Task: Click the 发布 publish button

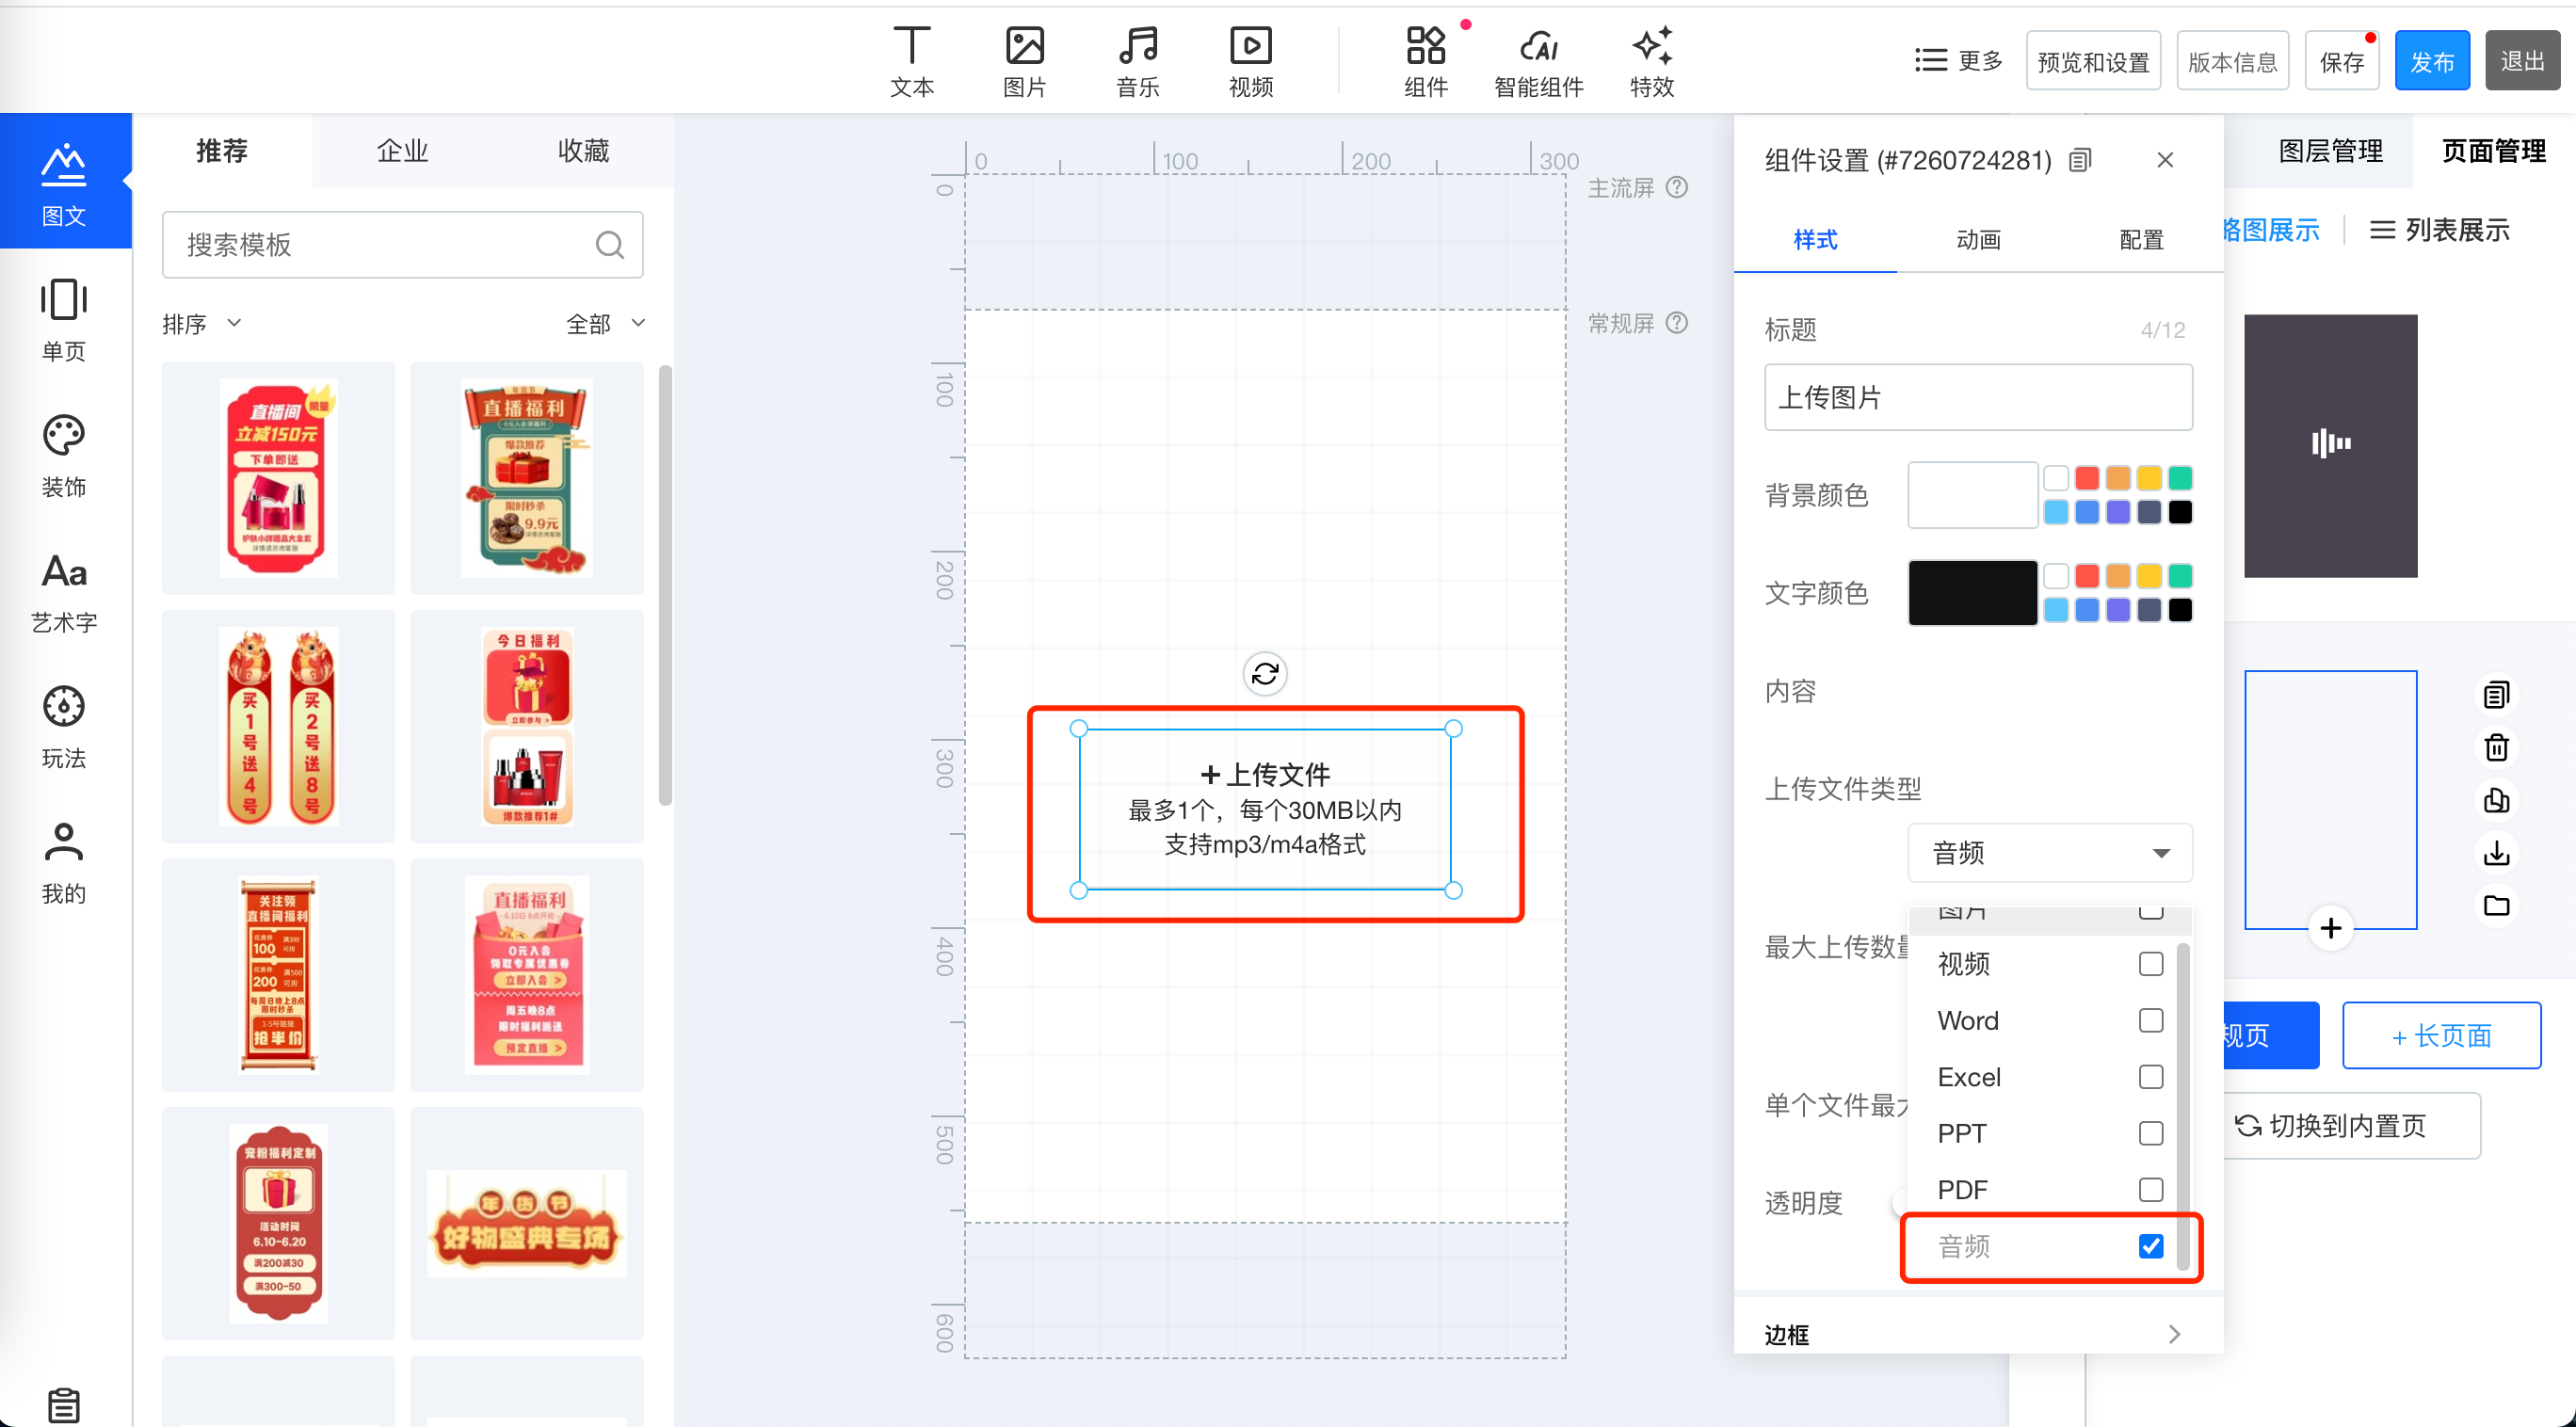Action: pos(2431,62)
